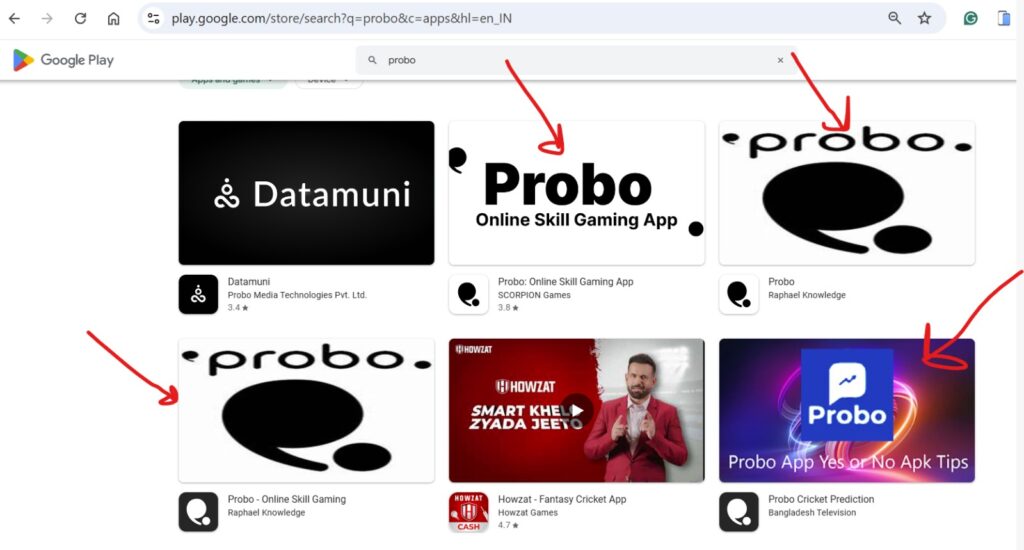Open Probo Cricket Prediction banner image
This screenshot has height=550, width=1024.
pyautogui.click(x=846, y=410)
